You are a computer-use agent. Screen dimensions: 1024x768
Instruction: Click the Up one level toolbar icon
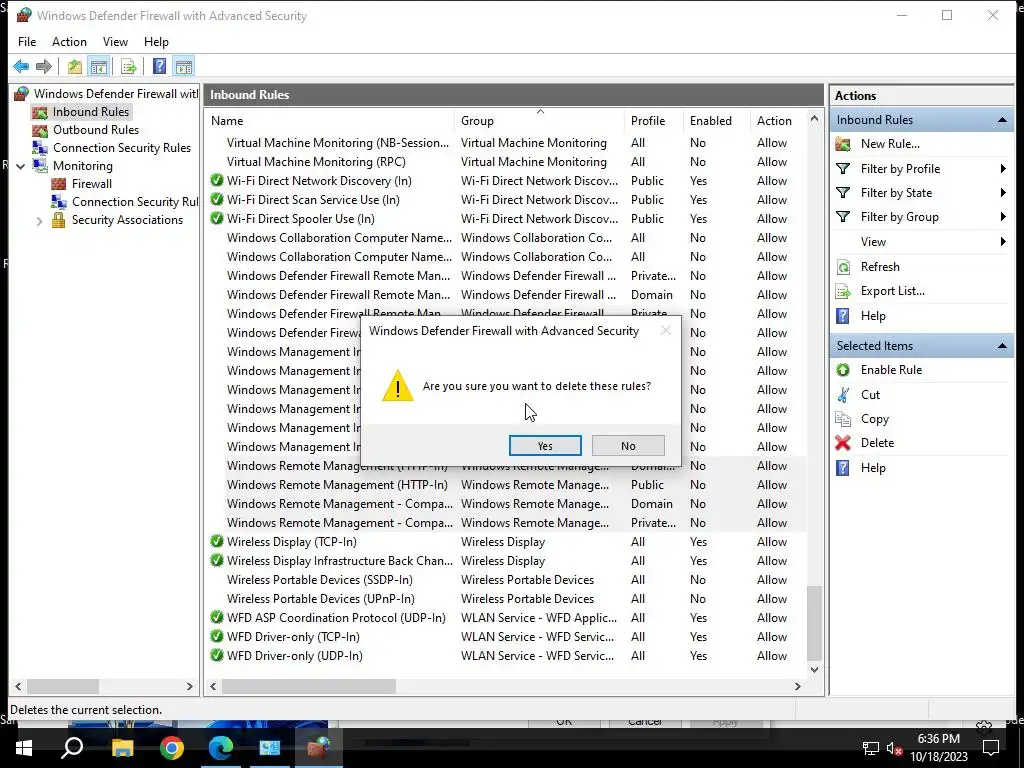[x=74, y=66]
